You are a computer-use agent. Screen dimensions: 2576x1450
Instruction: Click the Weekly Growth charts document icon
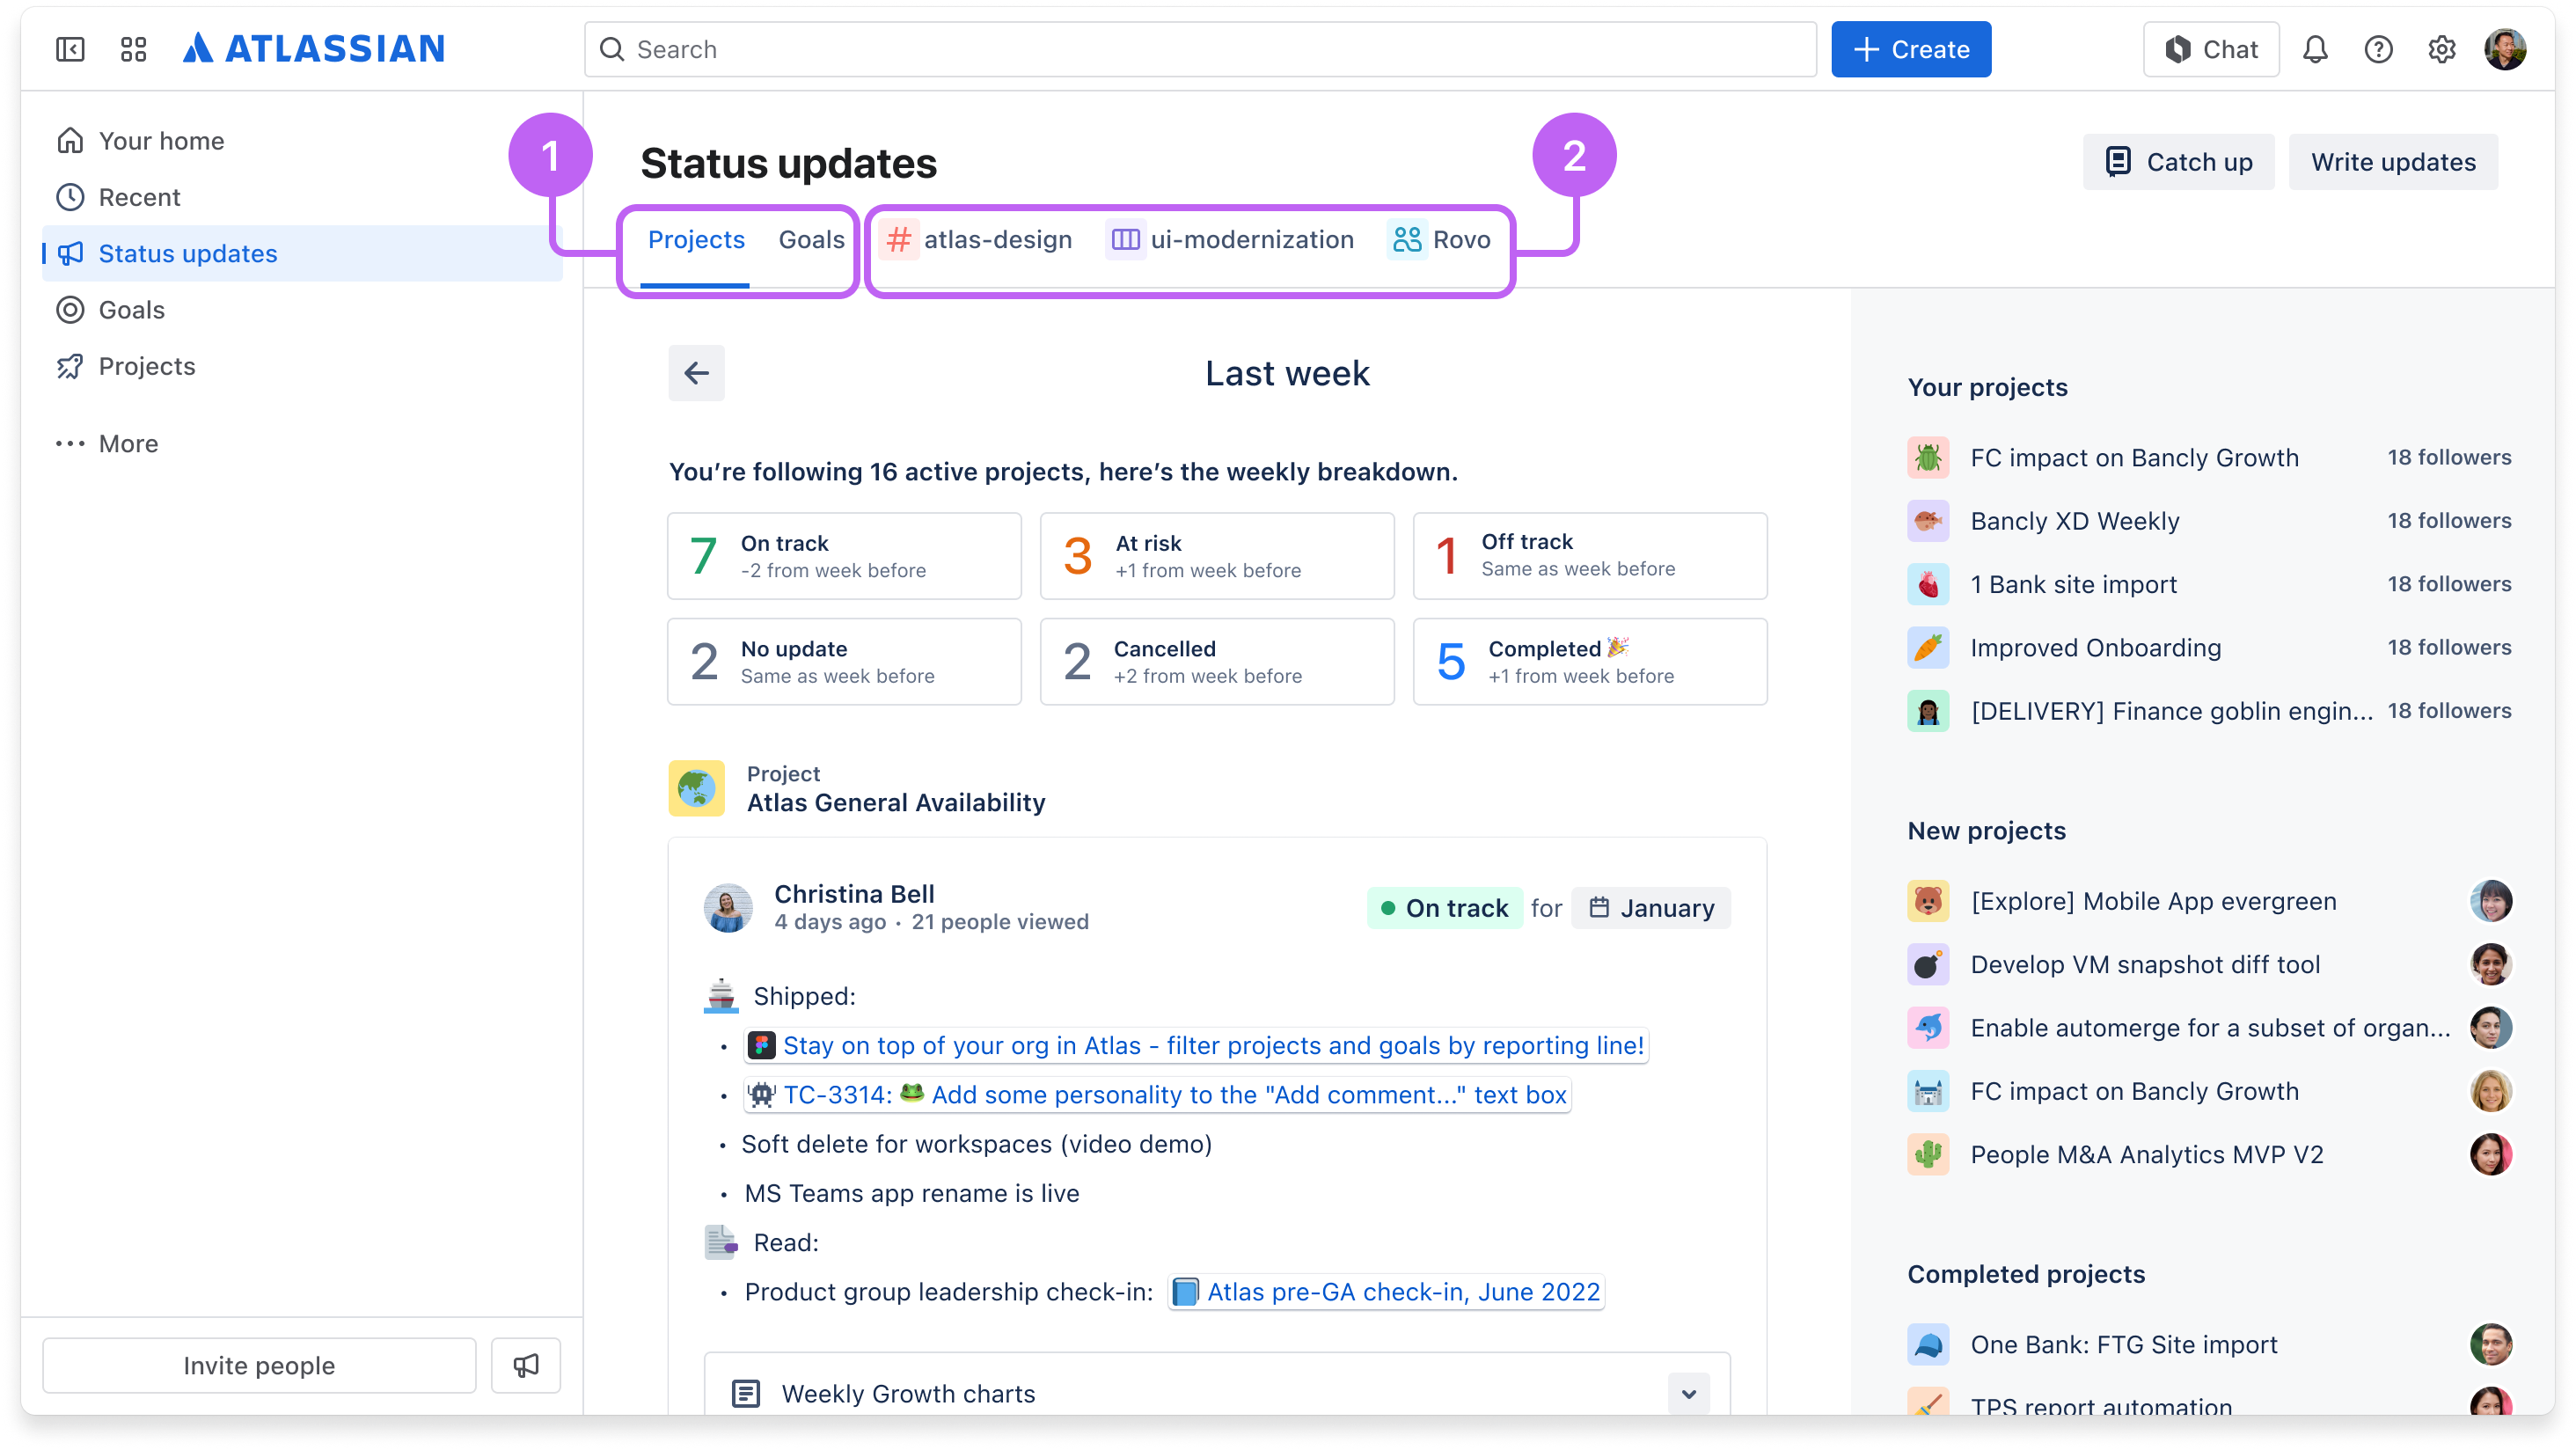pos(746,1393)
